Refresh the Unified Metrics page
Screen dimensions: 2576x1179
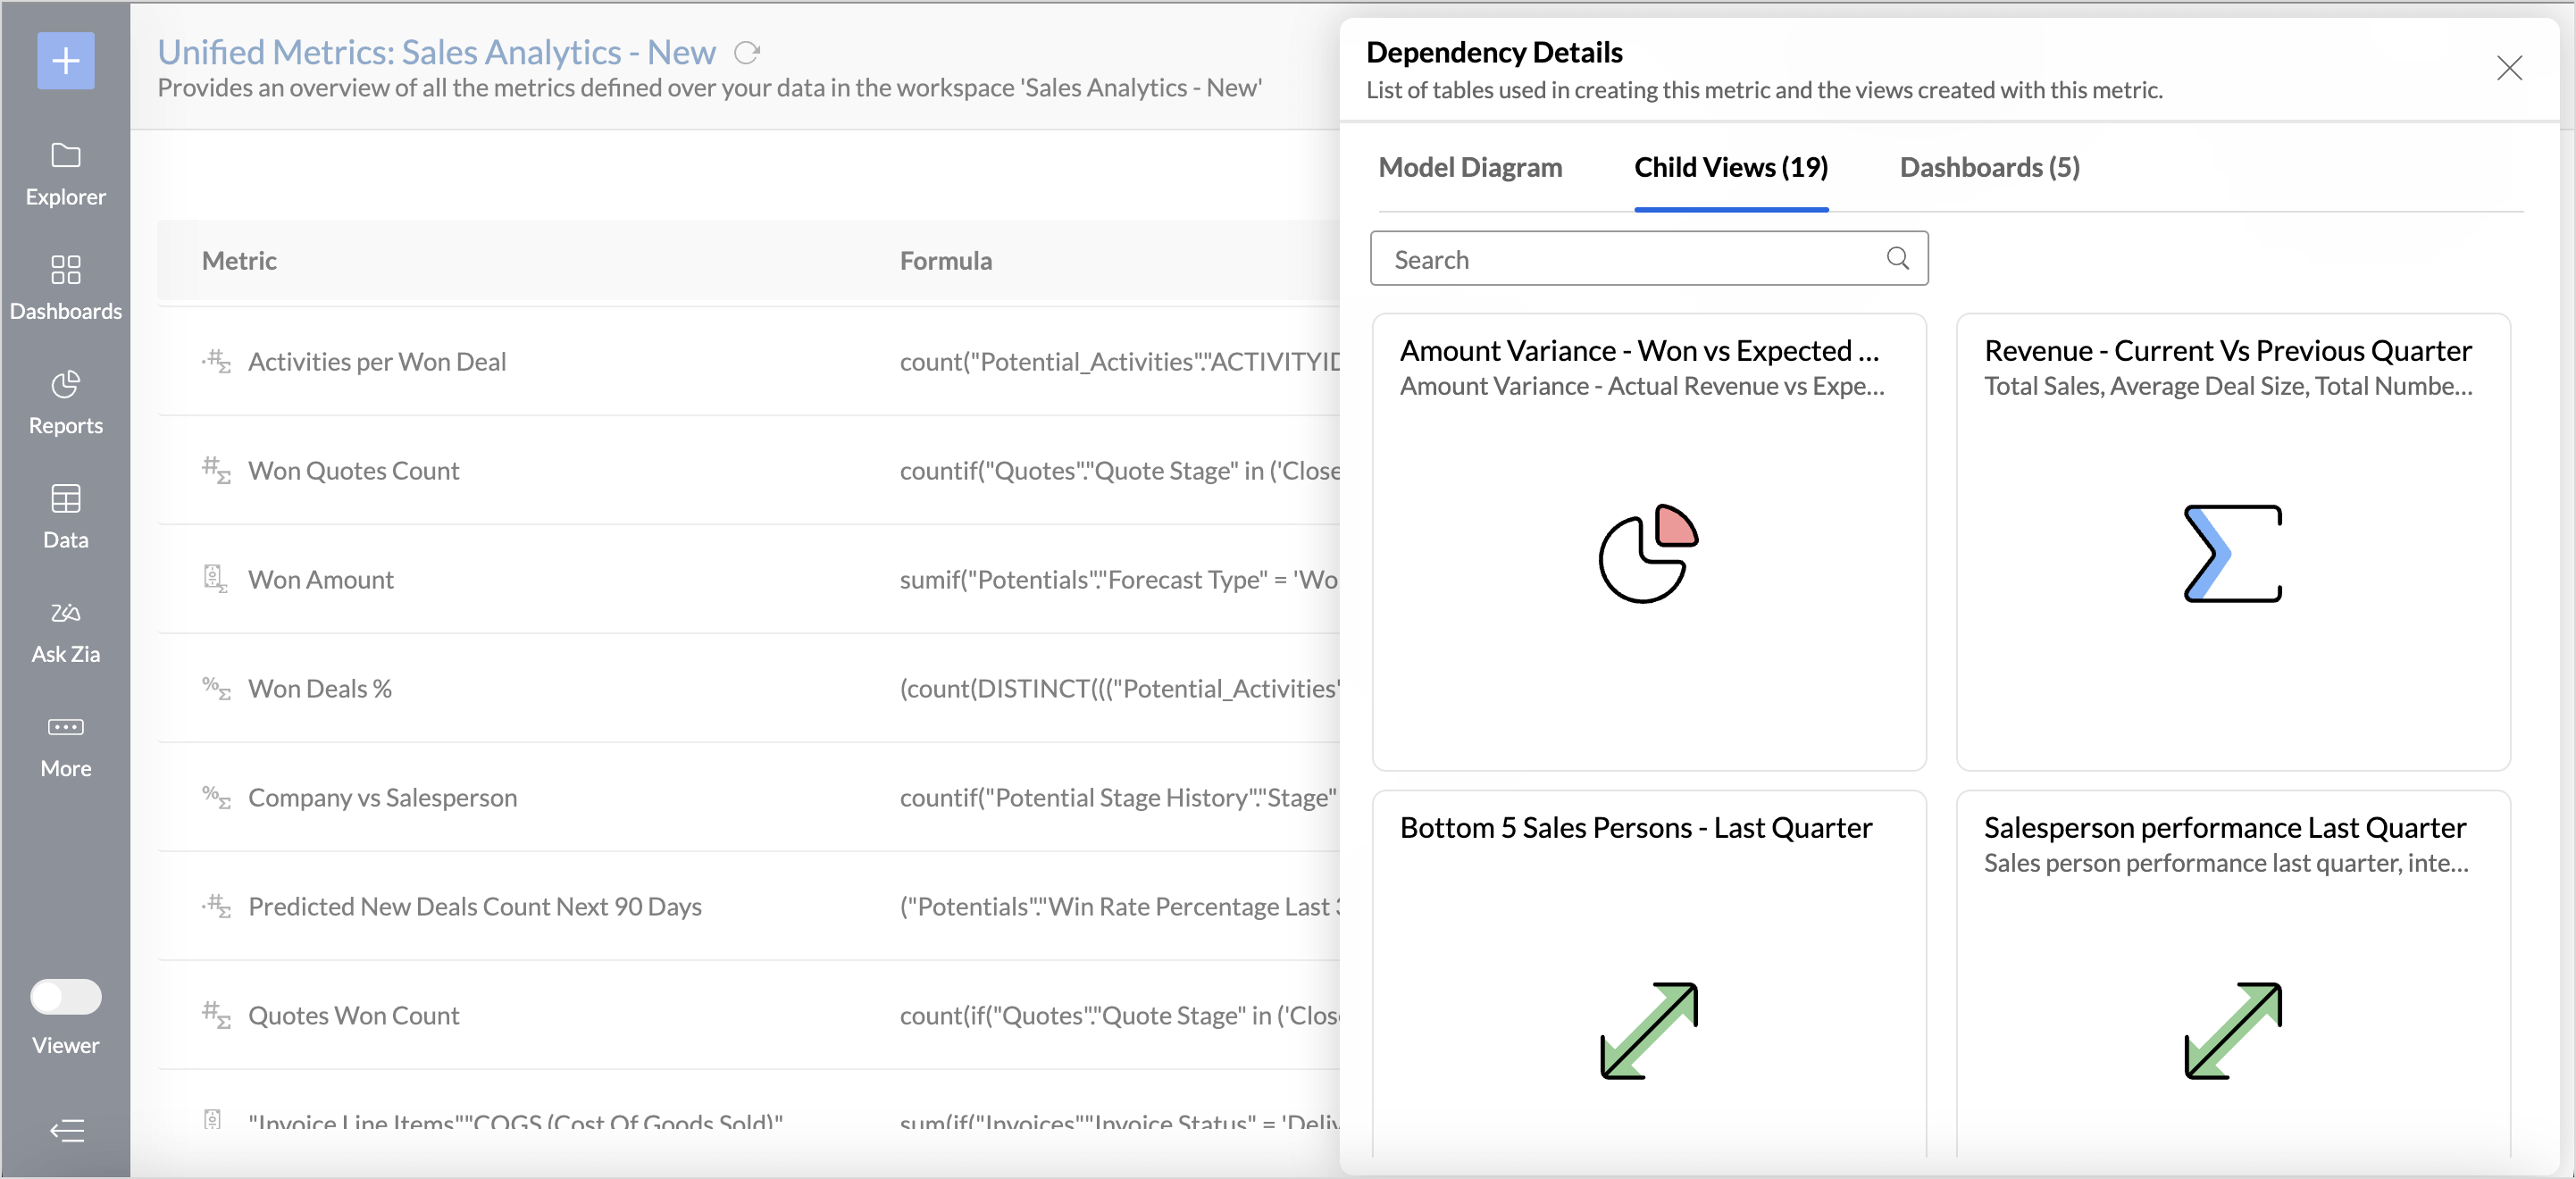tap(747, 52)
